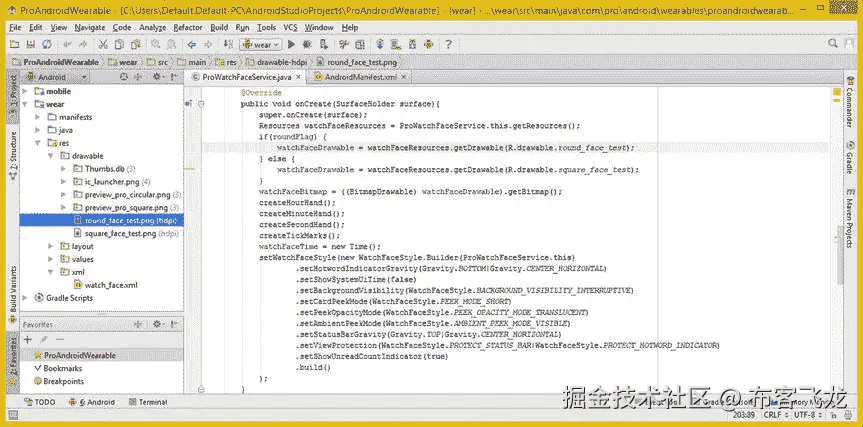The width and height of the screenshot is (863, 427).
Task: Click the plus icon in Favorites panel
Action: point(28,340)
